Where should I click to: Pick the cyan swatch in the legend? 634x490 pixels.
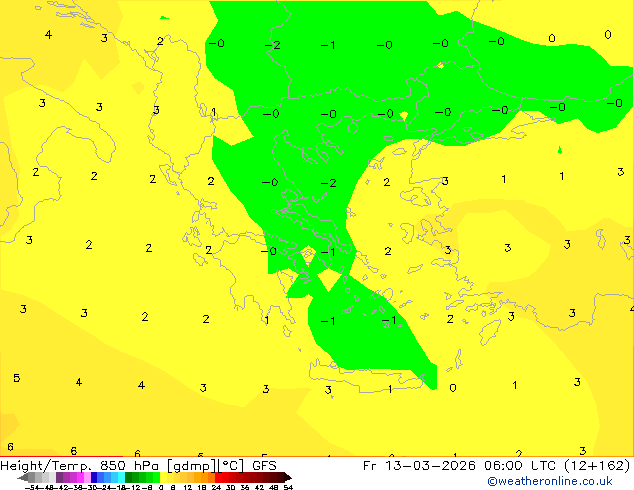pos(121,477)
